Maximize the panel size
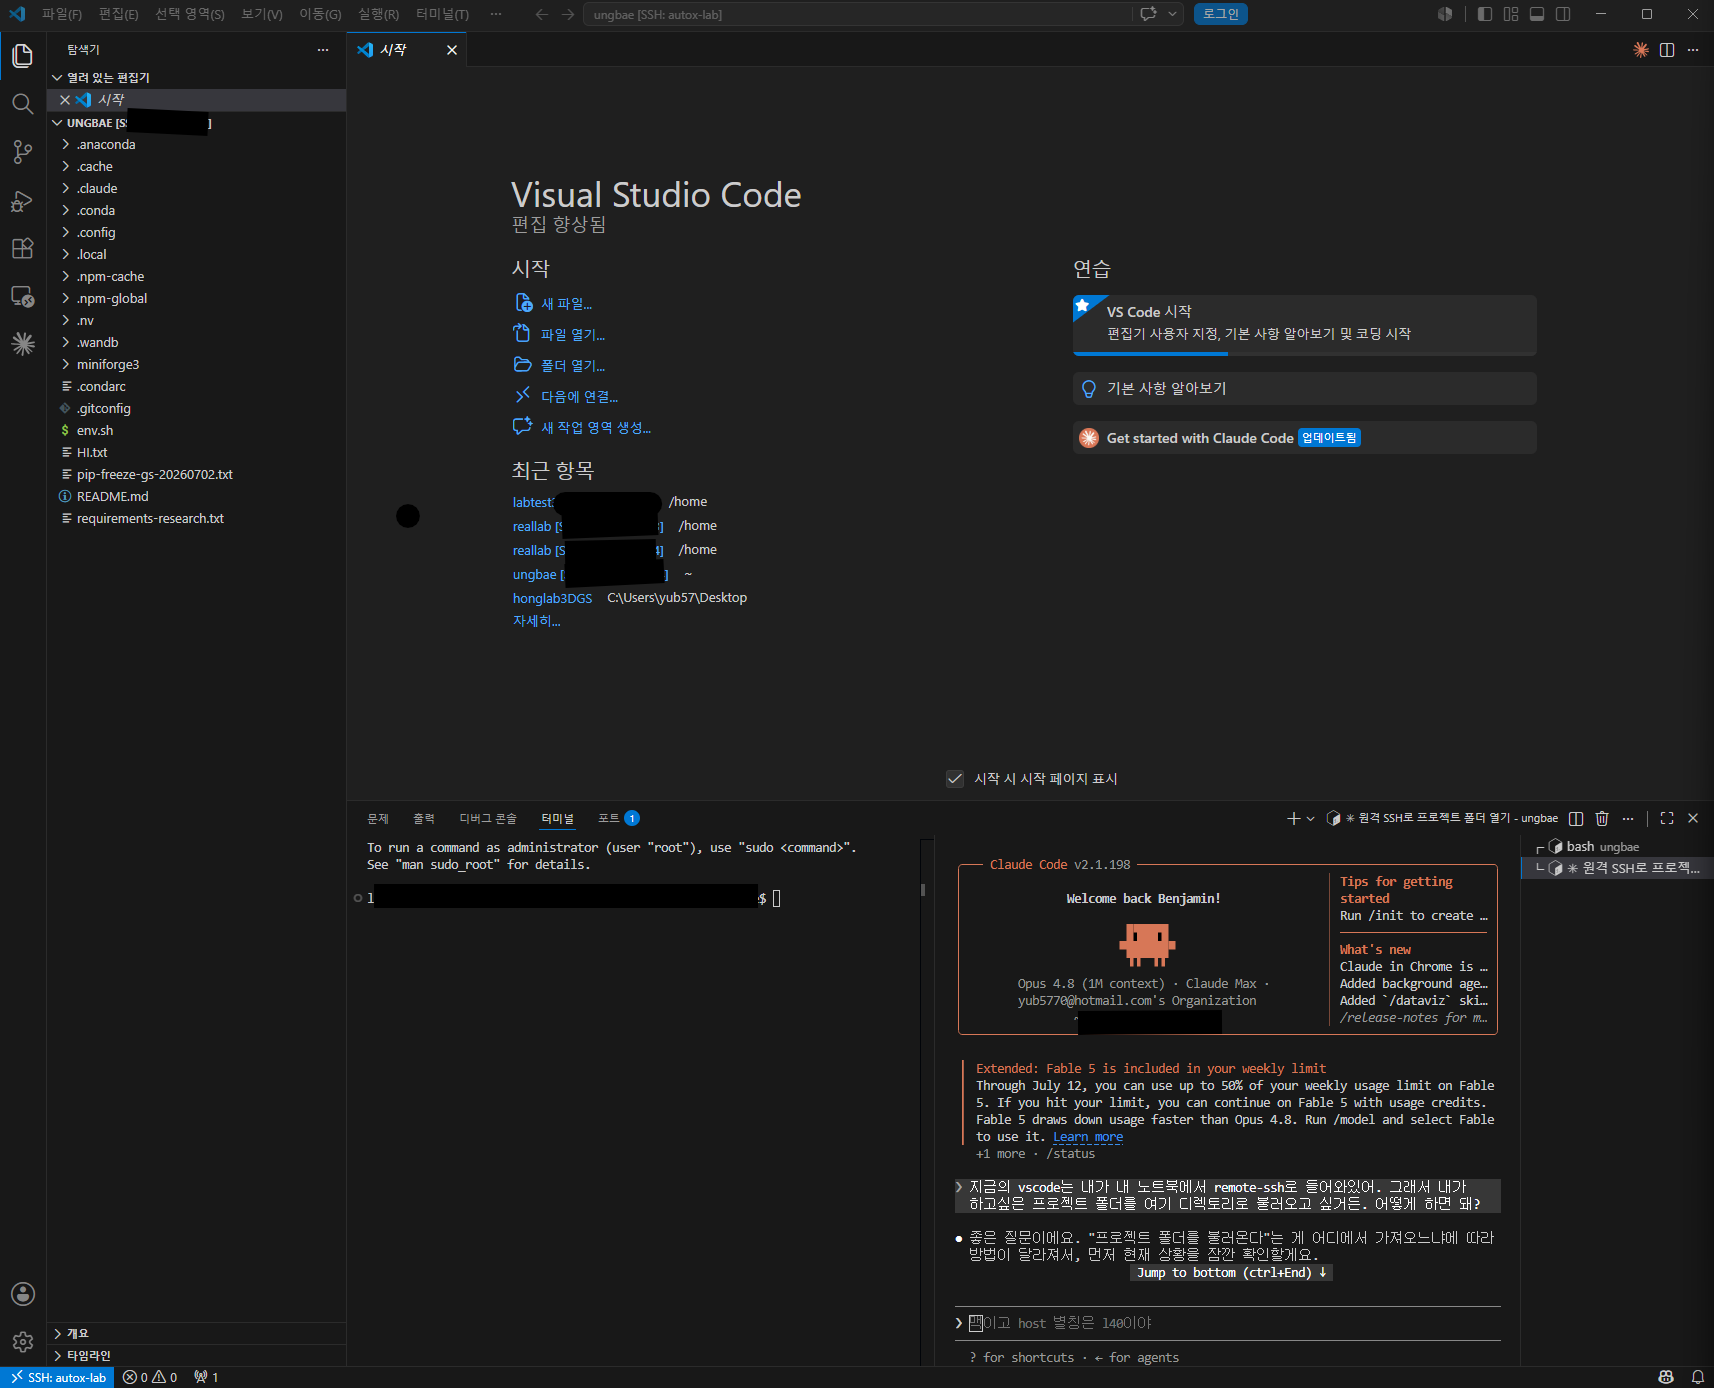The image size is (1714, 1388). point(1667,818)
